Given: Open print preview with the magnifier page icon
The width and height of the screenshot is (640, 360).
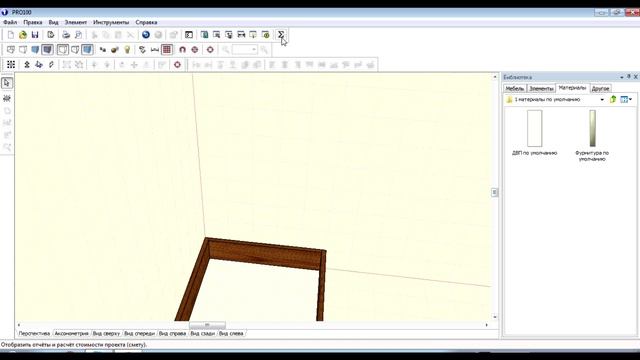Looking at the screenshot, I should pyautogui.click(x=78, y=35).
